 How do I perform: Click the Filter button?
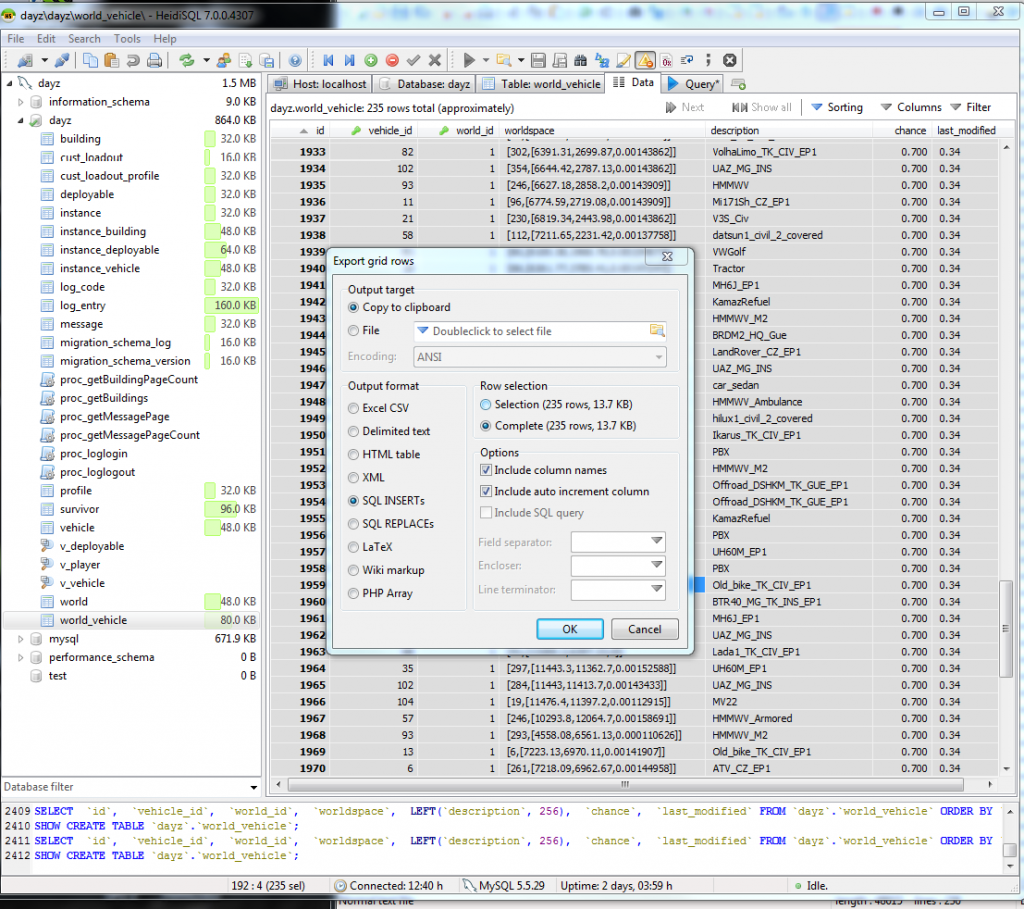coord(970,107)
